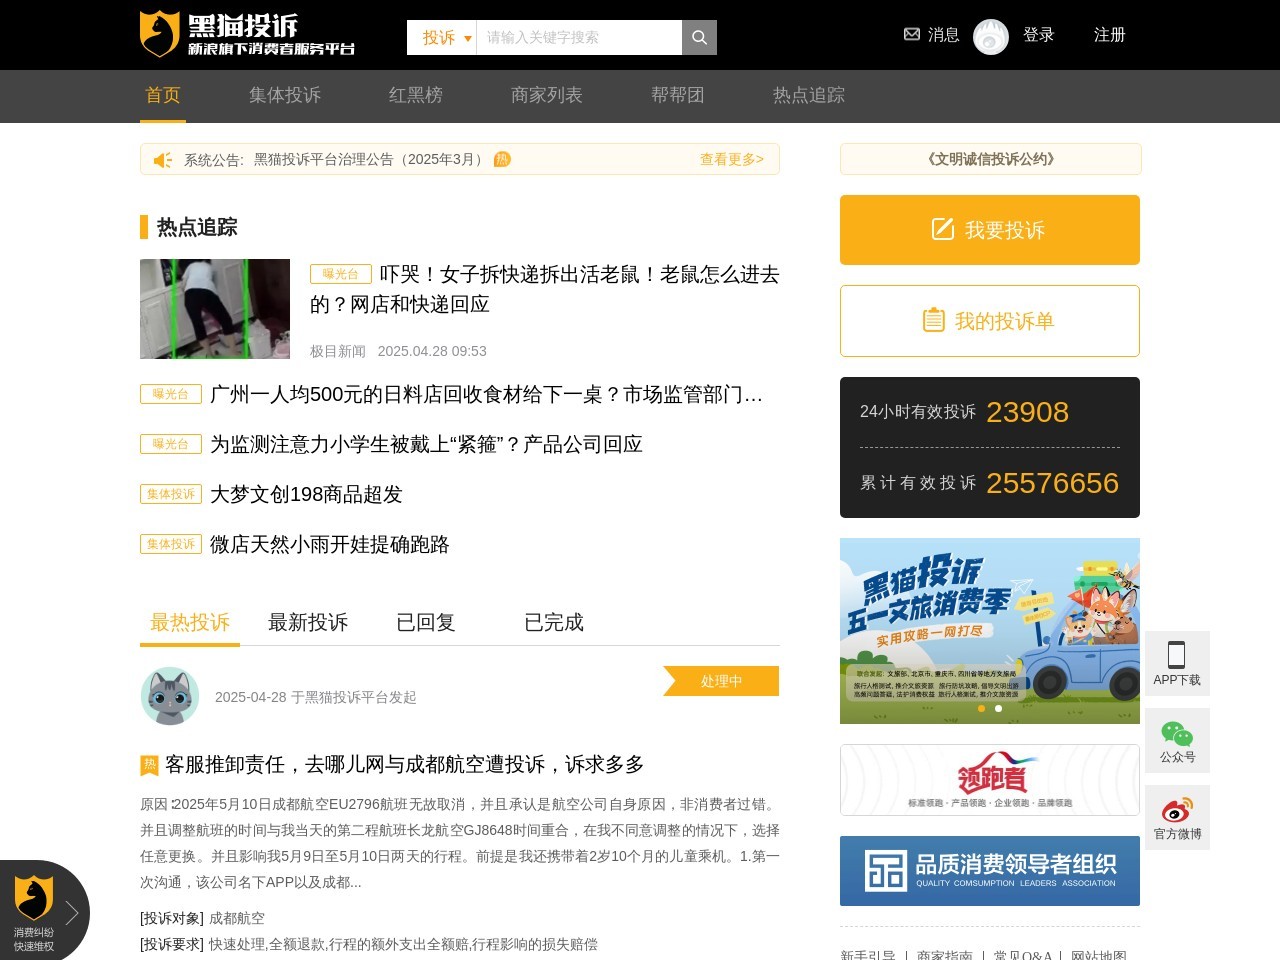Viewport: 1280px width, 960px height.
Task: Open 黑猫投诉平台治理公告 announcement
Action: (371, 159)
